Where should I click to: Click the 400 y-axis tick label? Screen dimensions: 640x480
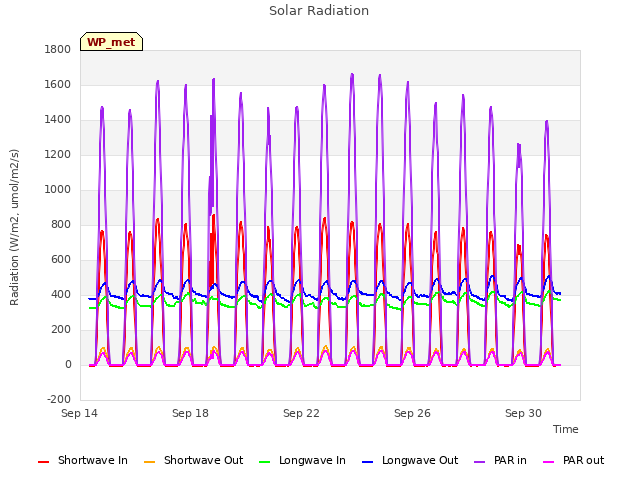tap(61, 295)
